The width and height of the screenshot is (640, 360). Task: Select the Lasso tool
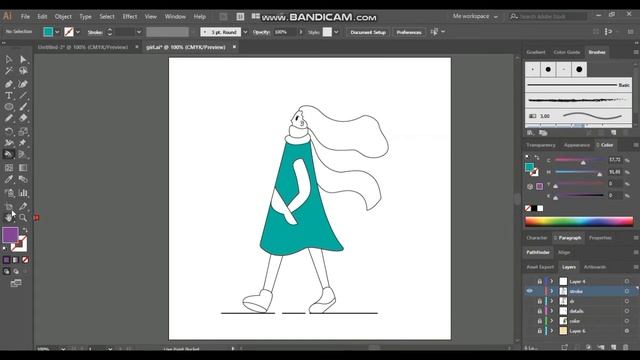pos(23,71)
